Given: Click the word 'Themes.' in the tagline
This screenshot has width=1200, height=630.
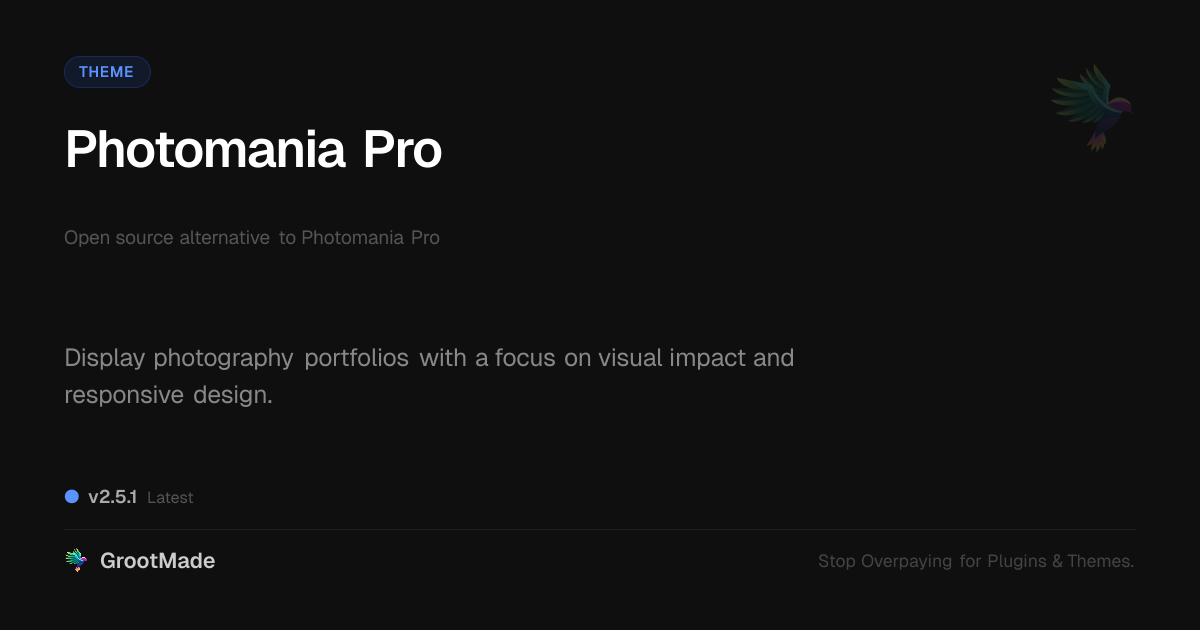Looking at the screenshot, I should coord(1100,561).
